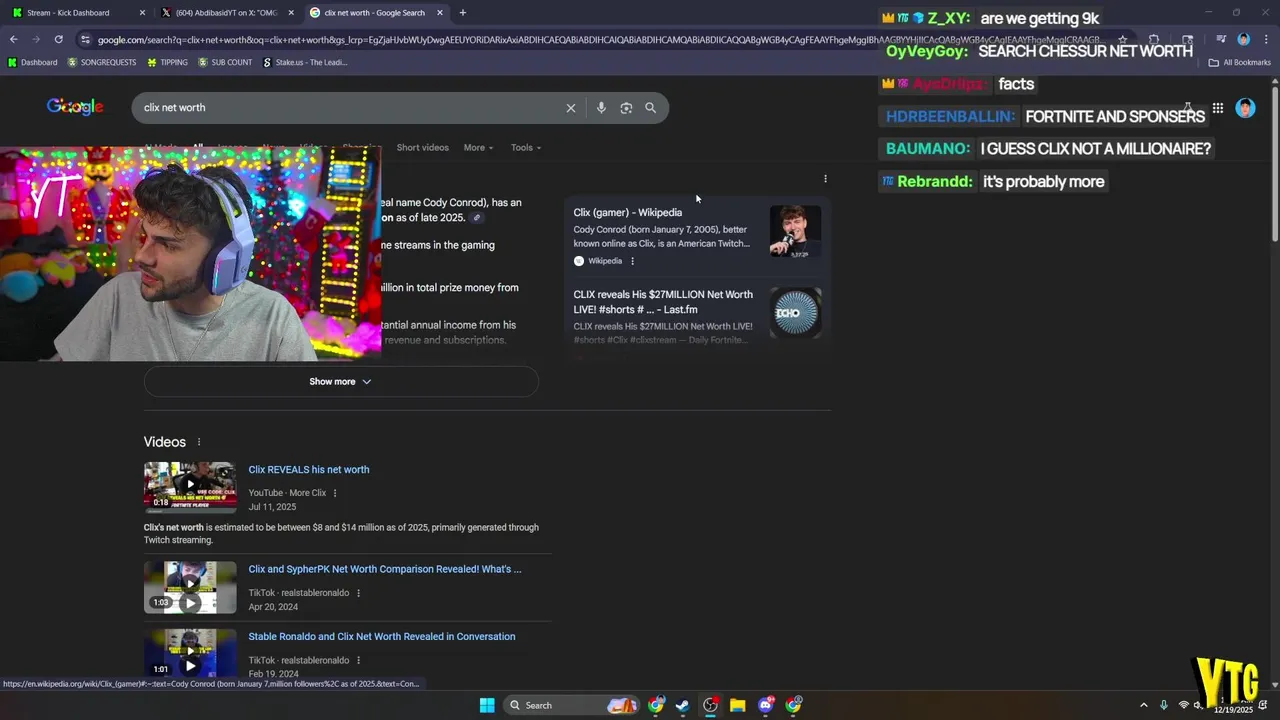Open new tab with the plus icon
This screenshot has width=1280, height=720.
(462, 13)
